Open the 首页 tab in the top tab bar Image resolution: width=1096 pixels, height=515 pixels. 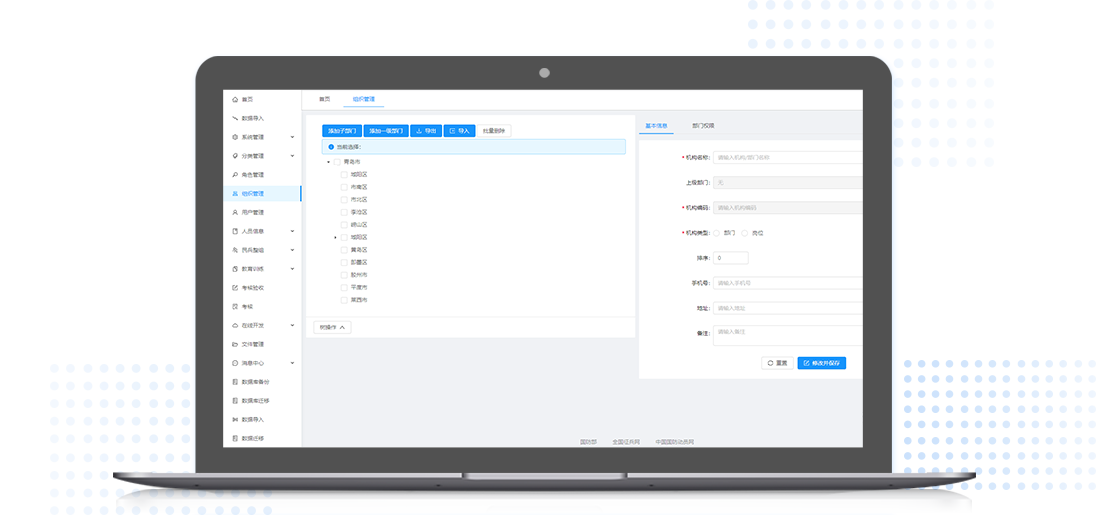(324, 100)
